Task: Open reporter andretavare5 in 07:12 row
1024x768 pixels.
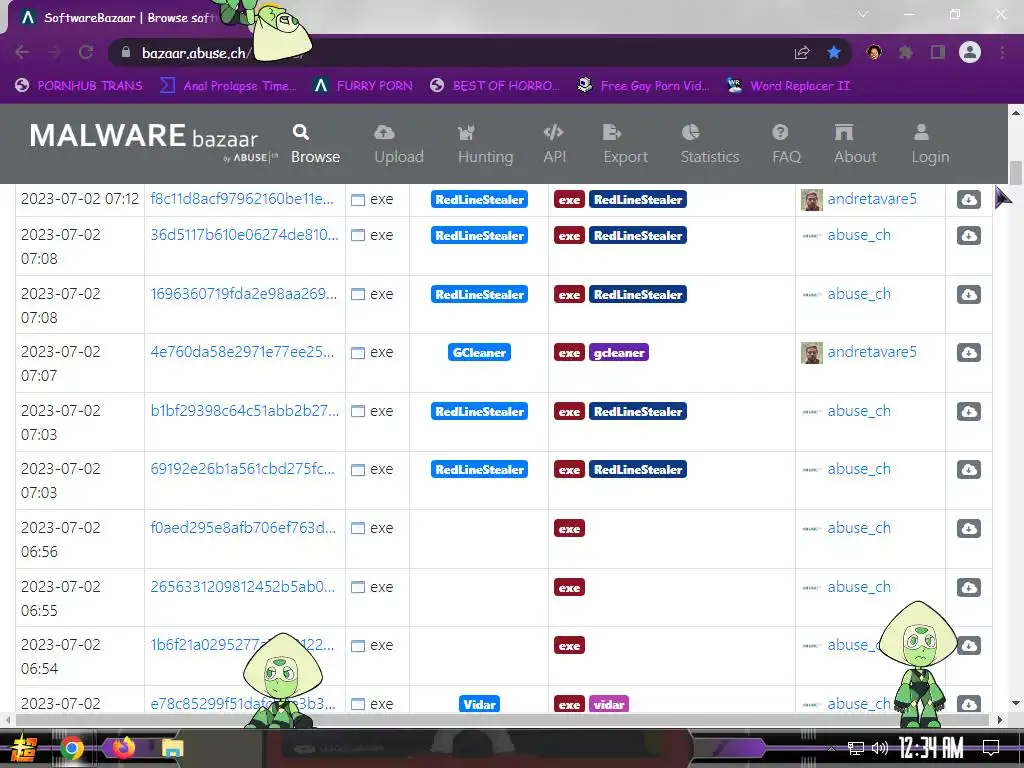Action: click(872, 199)
